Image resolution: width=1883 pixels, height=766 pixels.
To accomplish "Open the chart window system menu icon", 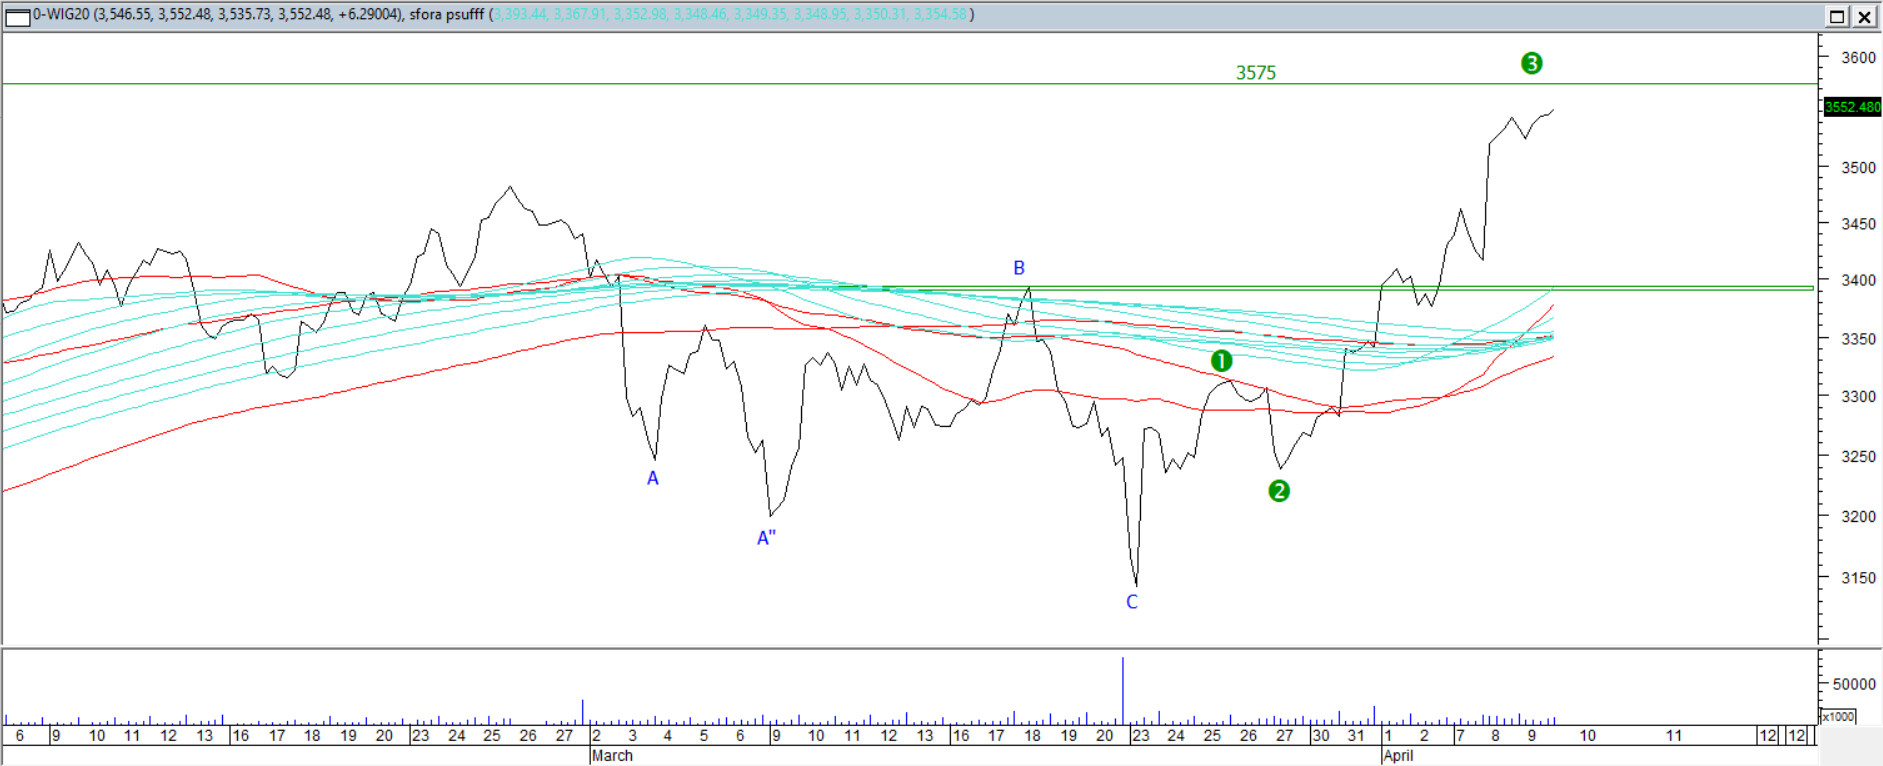I will tap(17, 16).
